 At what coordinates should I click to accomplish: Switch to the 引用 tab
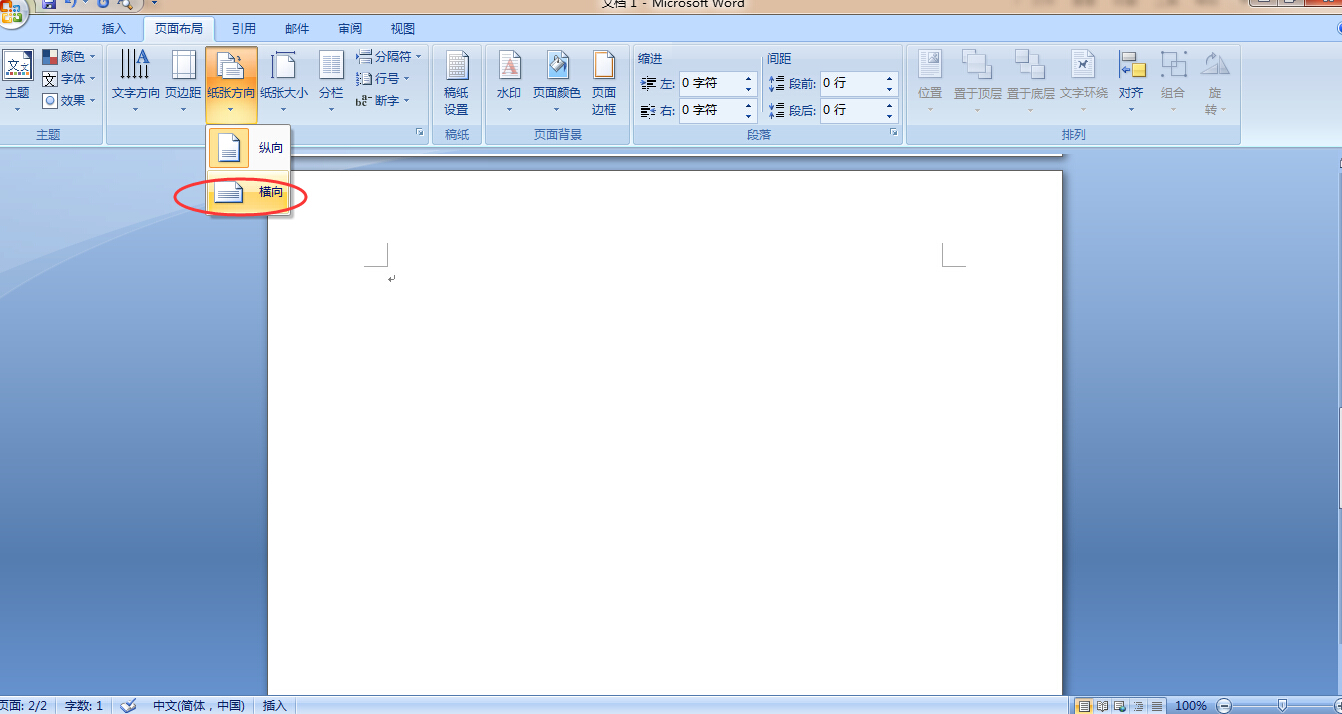[x=243, y=29]
